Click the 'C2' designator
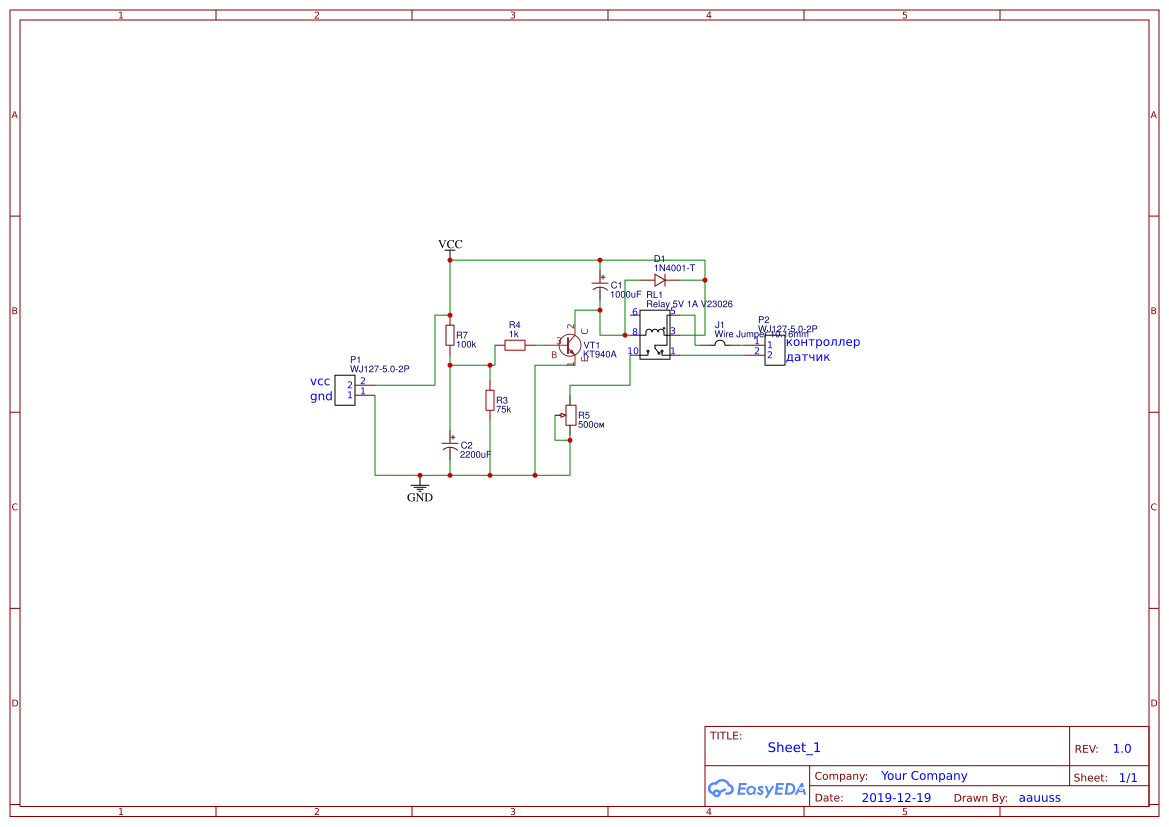Screen dimensions: 1169x827 click(466, 445)
